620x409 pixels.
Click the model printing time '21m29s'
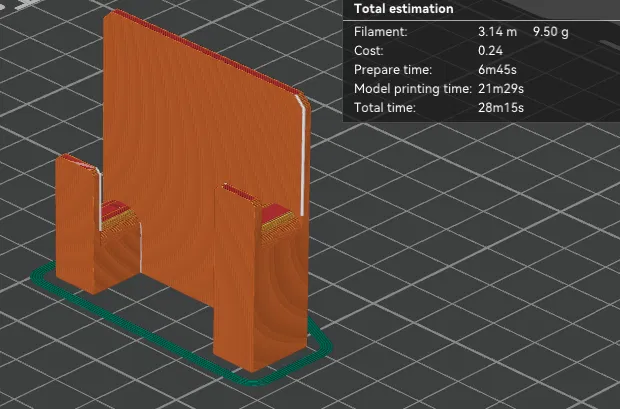point(501,89)
